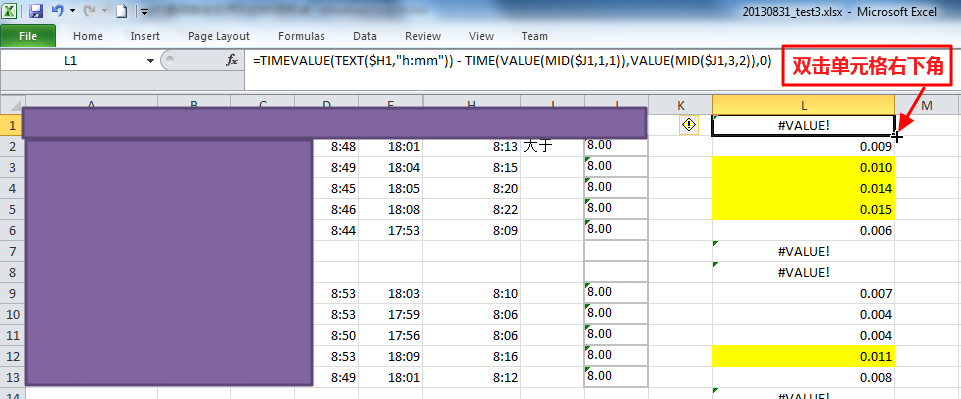
Task: Select cell showing time 8:16
Action: 471,355
